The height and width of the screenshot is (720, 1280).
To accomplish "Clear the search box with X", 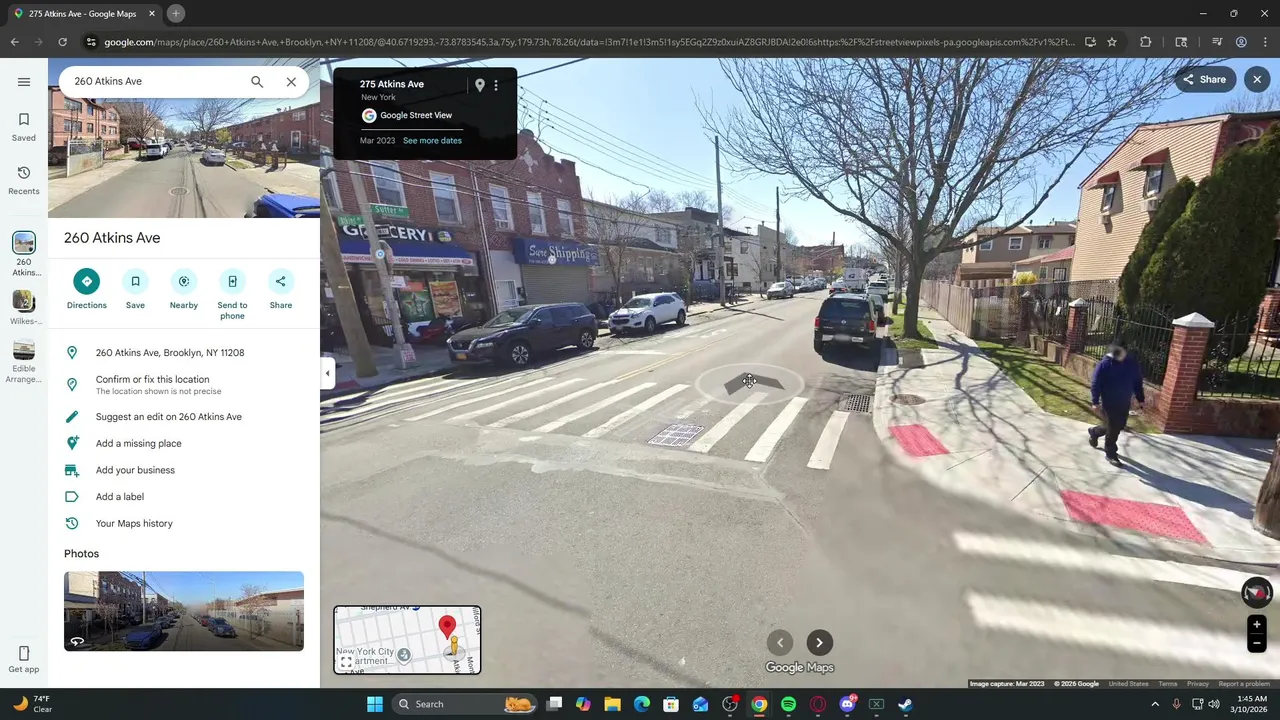I will tap(291, 81).
